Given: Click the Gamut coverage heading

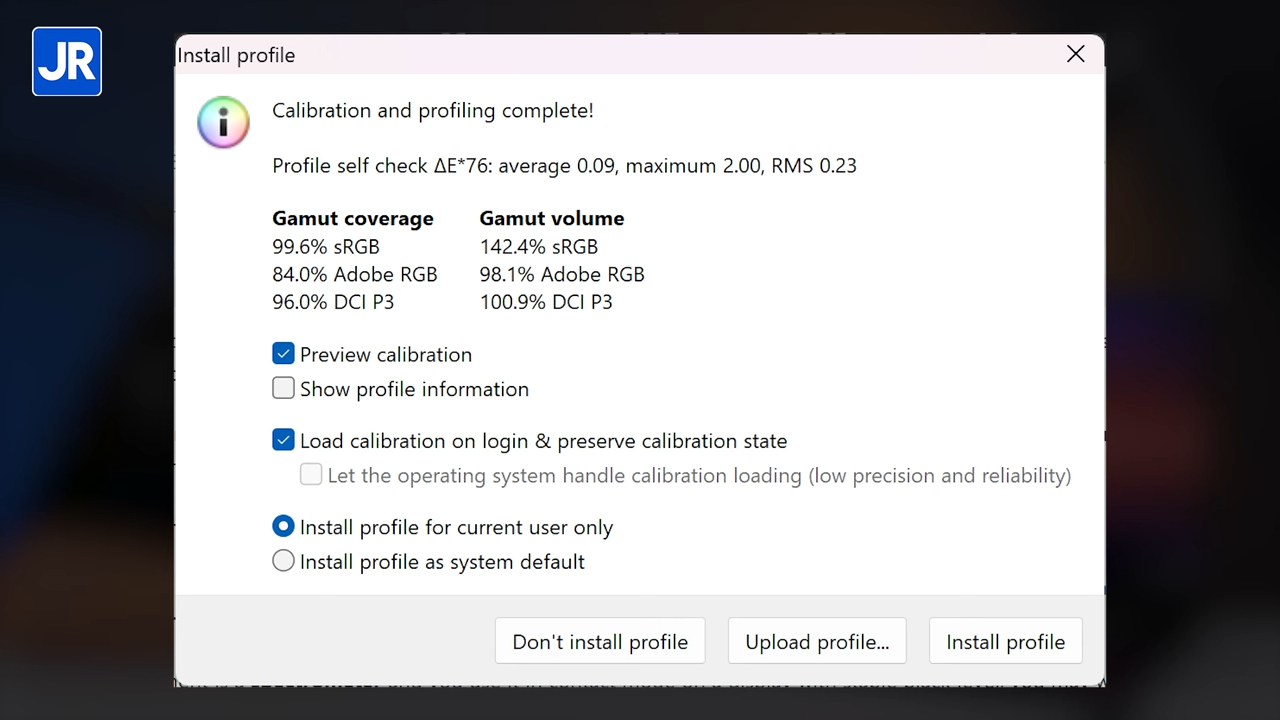Looking at the screenshot, I should click(353, 218).
